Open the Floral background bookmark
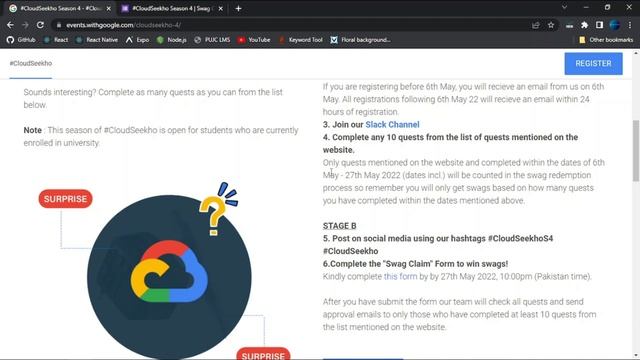Image resolution: width=640 pixels, height=360 pixels. pyautogui.click(x=360, y=40)
